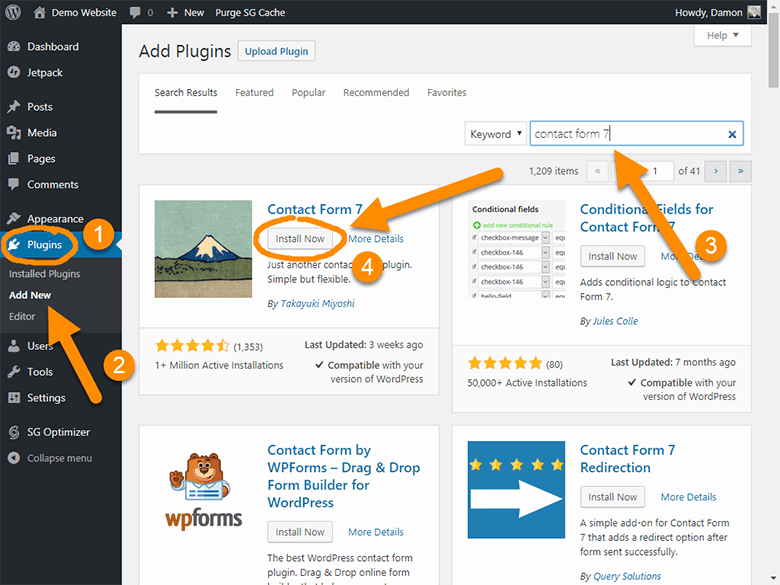The image size is (780, 585).
Task: Click the Conditional fields plugin thumbnail
Action: [x=516, y=249]
